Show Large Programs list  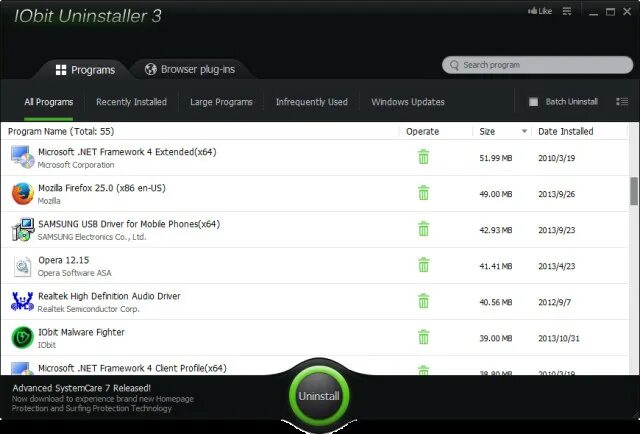[x=221, y=102]
